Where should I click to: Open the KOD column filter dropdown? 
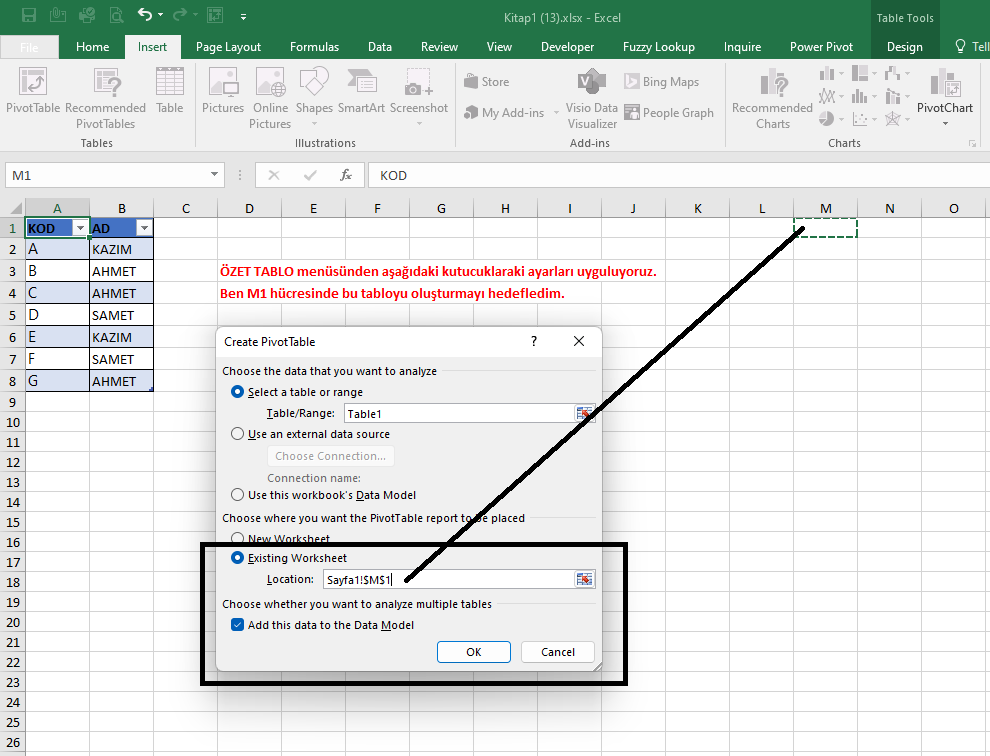(x=80, y=228)
